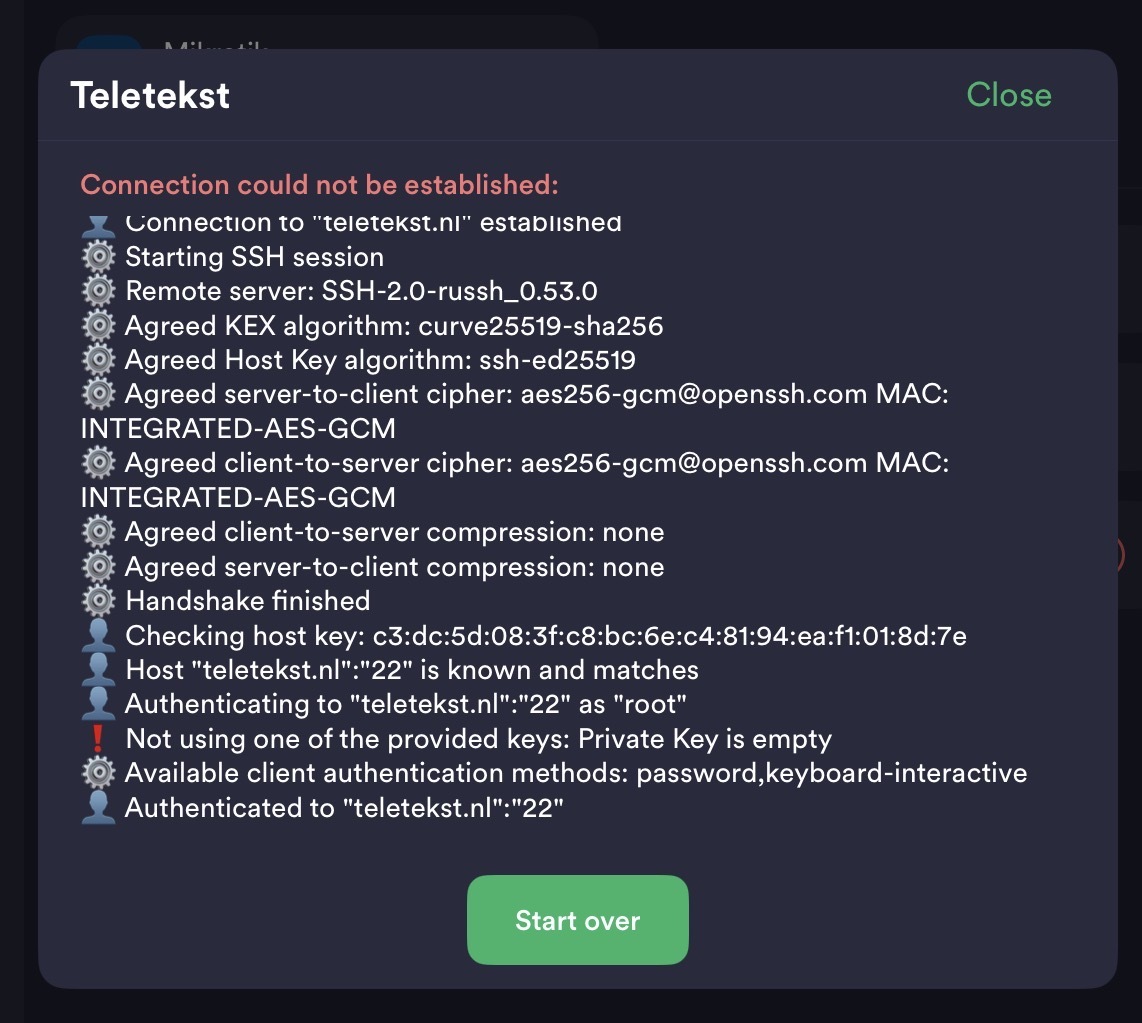Click the gear icon beside Available client authentication methods
Screen dimensions: 1142x1023
point(97,773)
